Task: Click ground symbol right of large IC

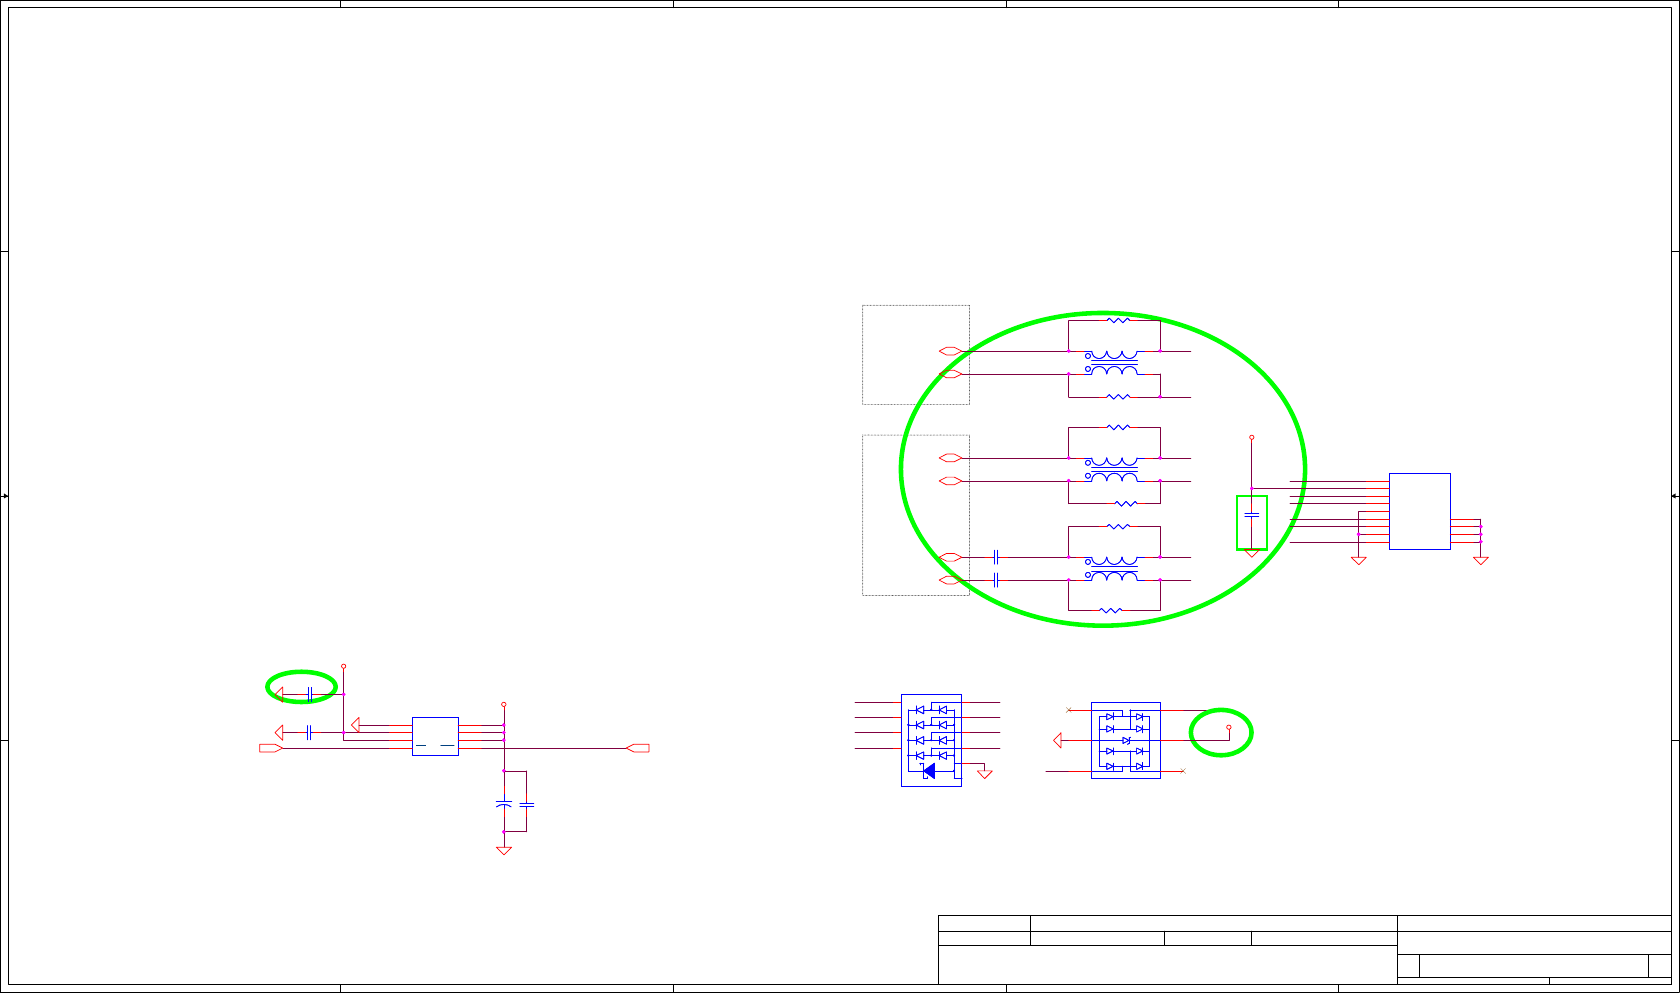Action: pos(1481,561)
